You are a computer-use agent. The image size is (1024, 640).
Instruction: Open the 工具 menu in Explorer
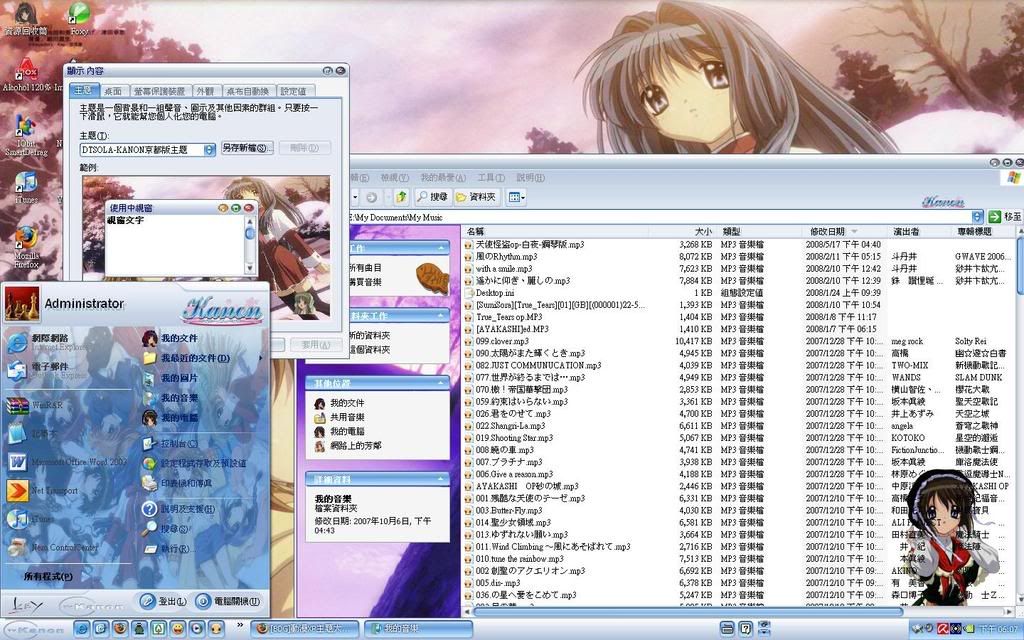tap(490, 178)
